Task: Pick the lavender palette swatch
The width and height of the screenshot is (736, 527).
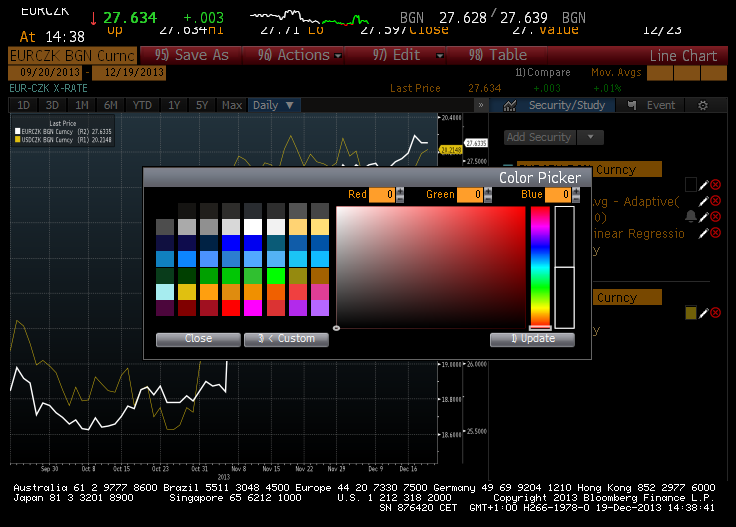Action: coord(320,308)
